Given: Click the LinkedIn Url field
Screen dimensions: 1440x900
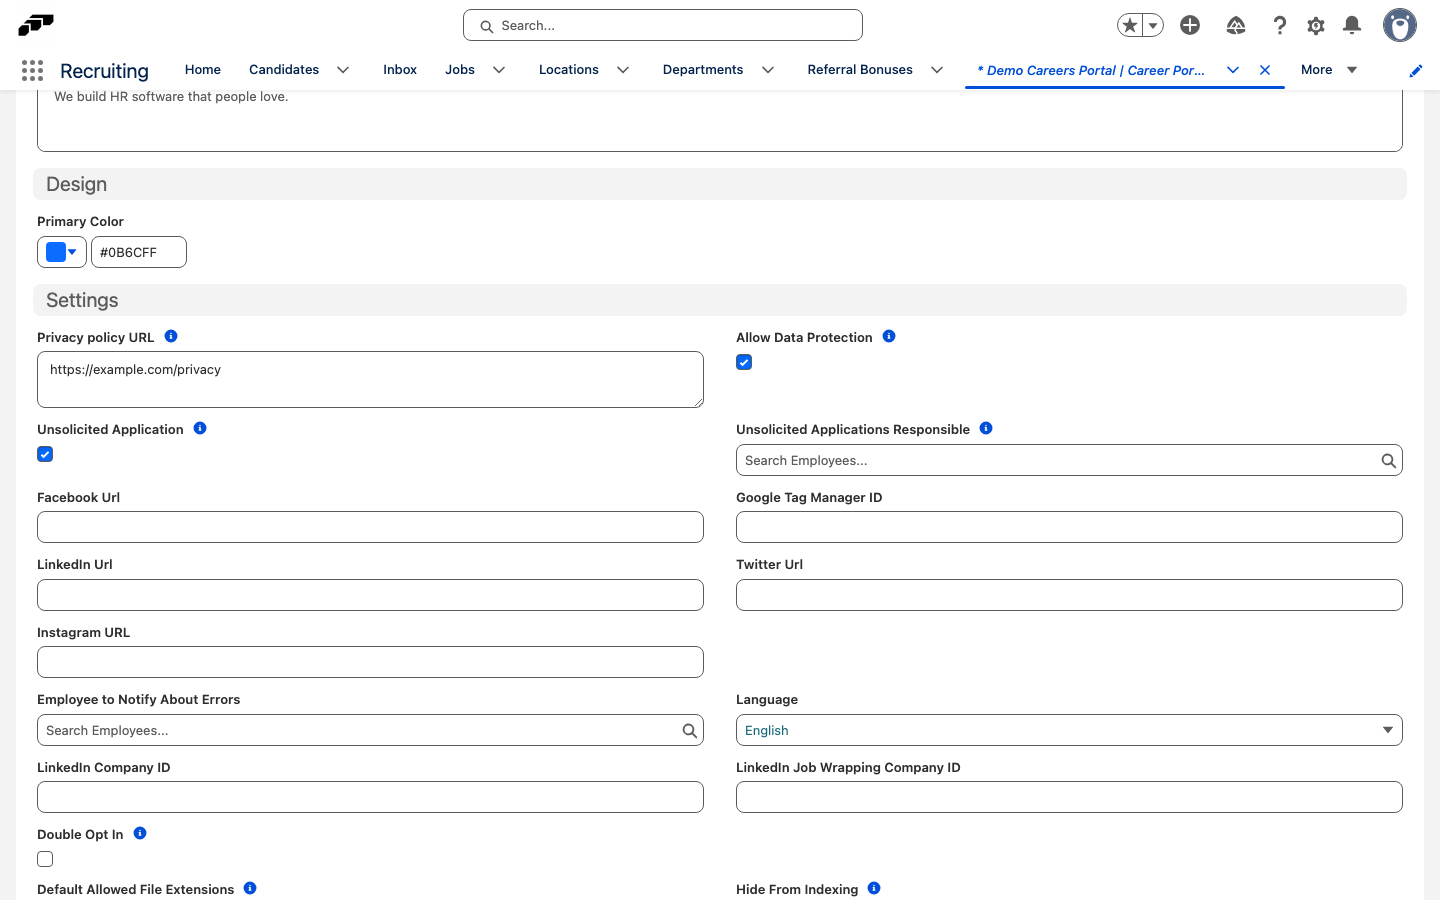Looking at the screenshot, I should point(370,595).
